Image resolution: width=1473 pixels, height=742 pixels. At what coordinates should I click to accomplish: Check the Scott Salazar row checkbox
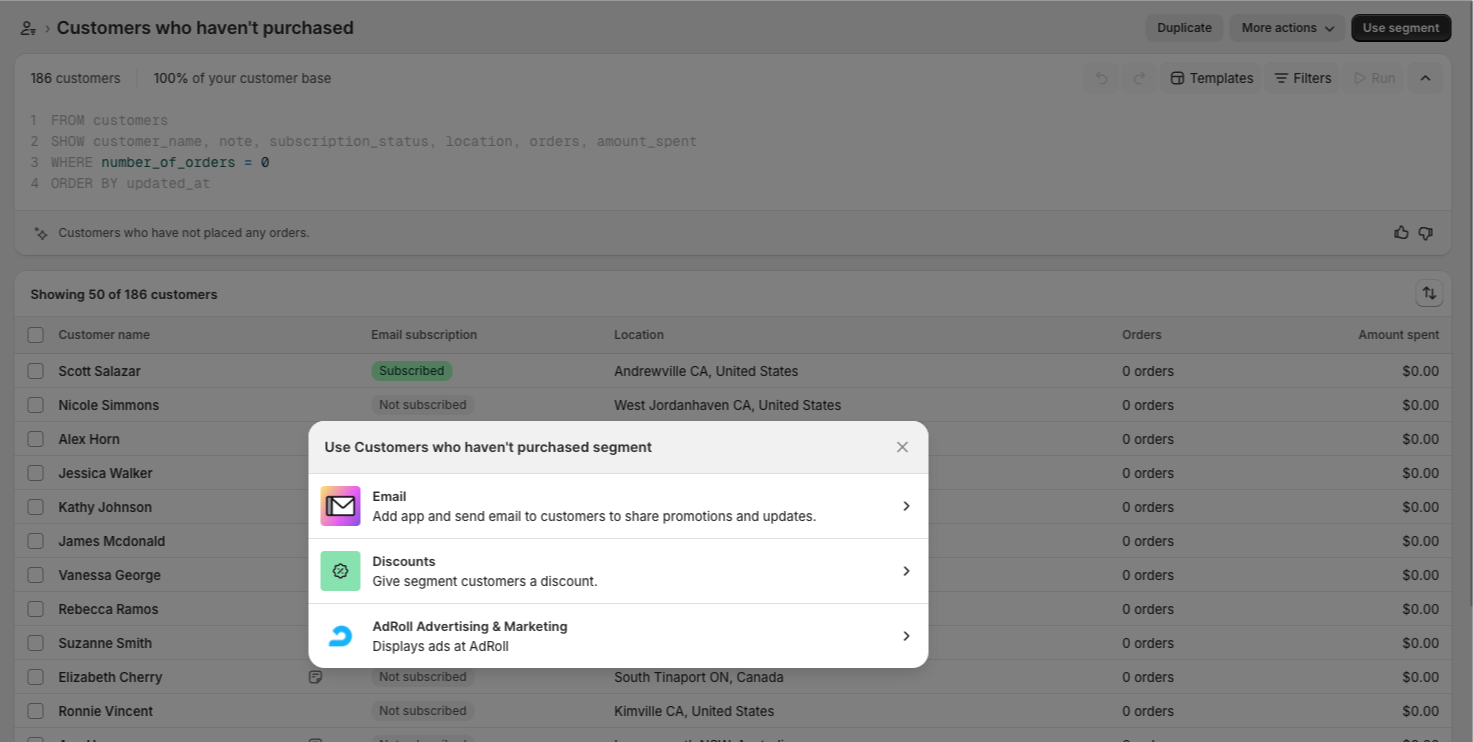coord(36,371)
